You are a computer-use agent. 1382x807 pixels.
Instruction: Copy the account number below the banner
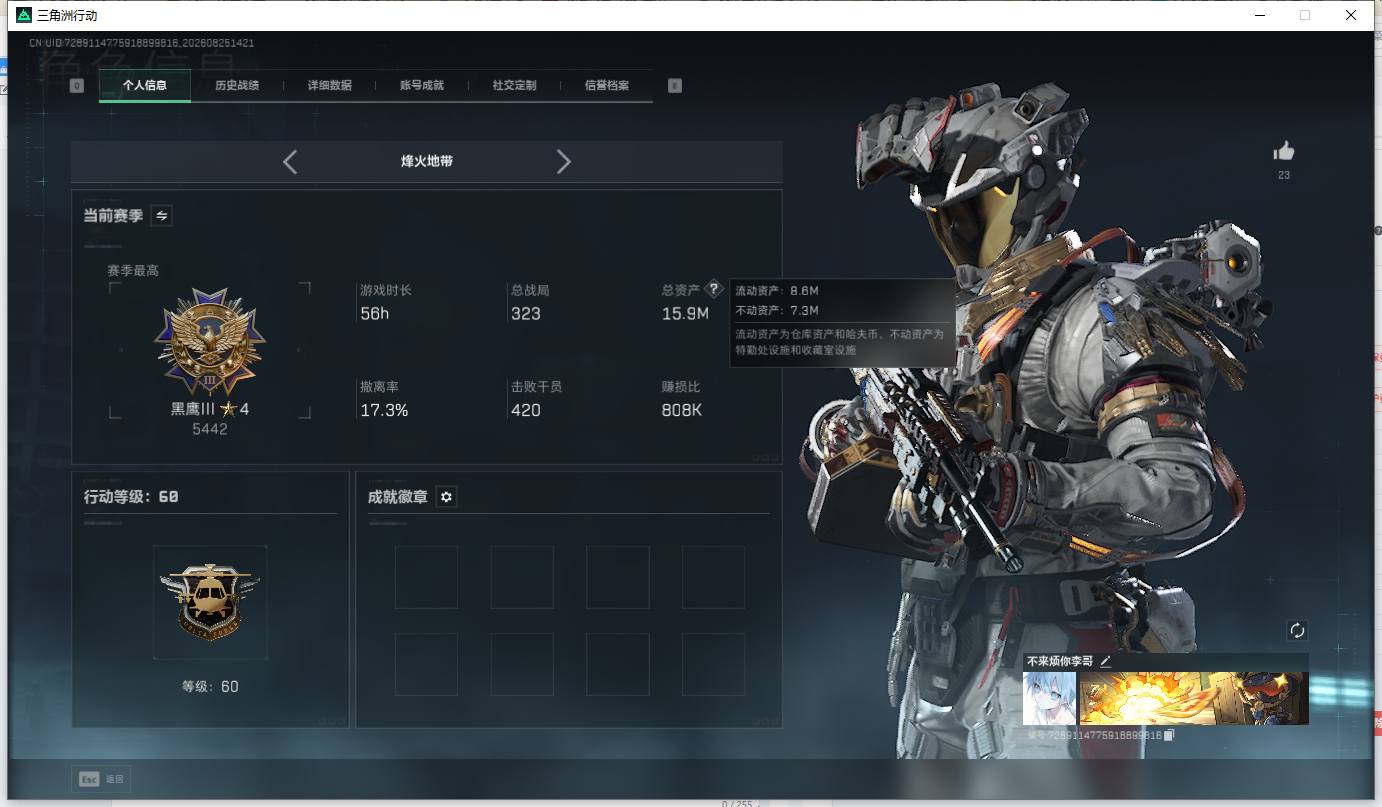(x=1169, y=735)
